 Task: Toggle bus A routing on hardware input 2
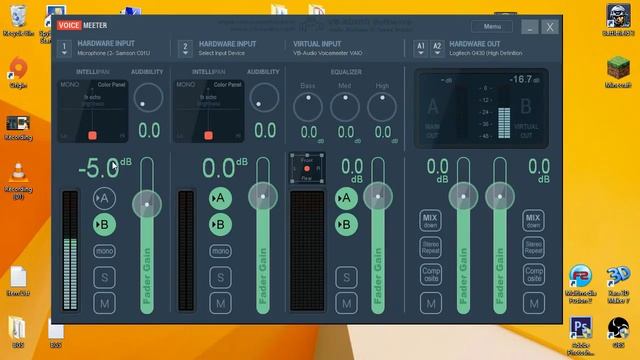click(220, 198)
